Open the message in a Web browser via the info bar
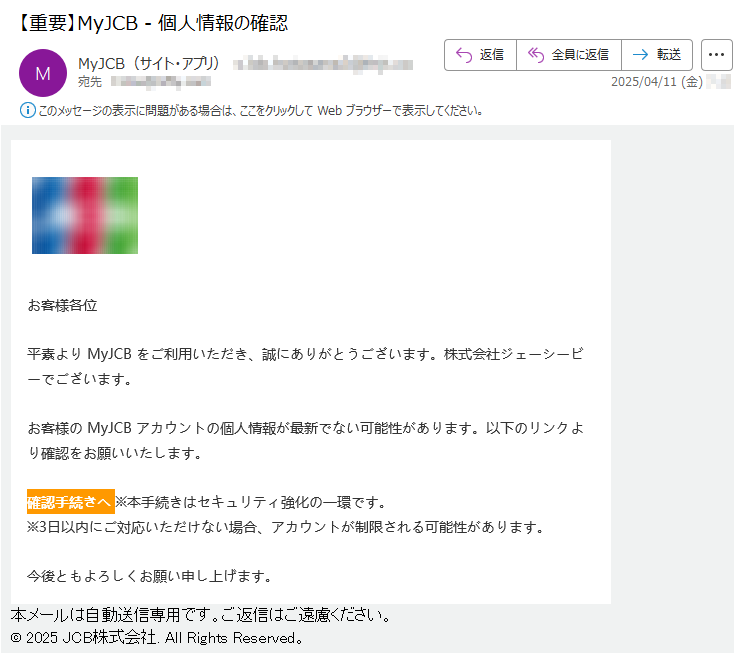 coord(260,111)
